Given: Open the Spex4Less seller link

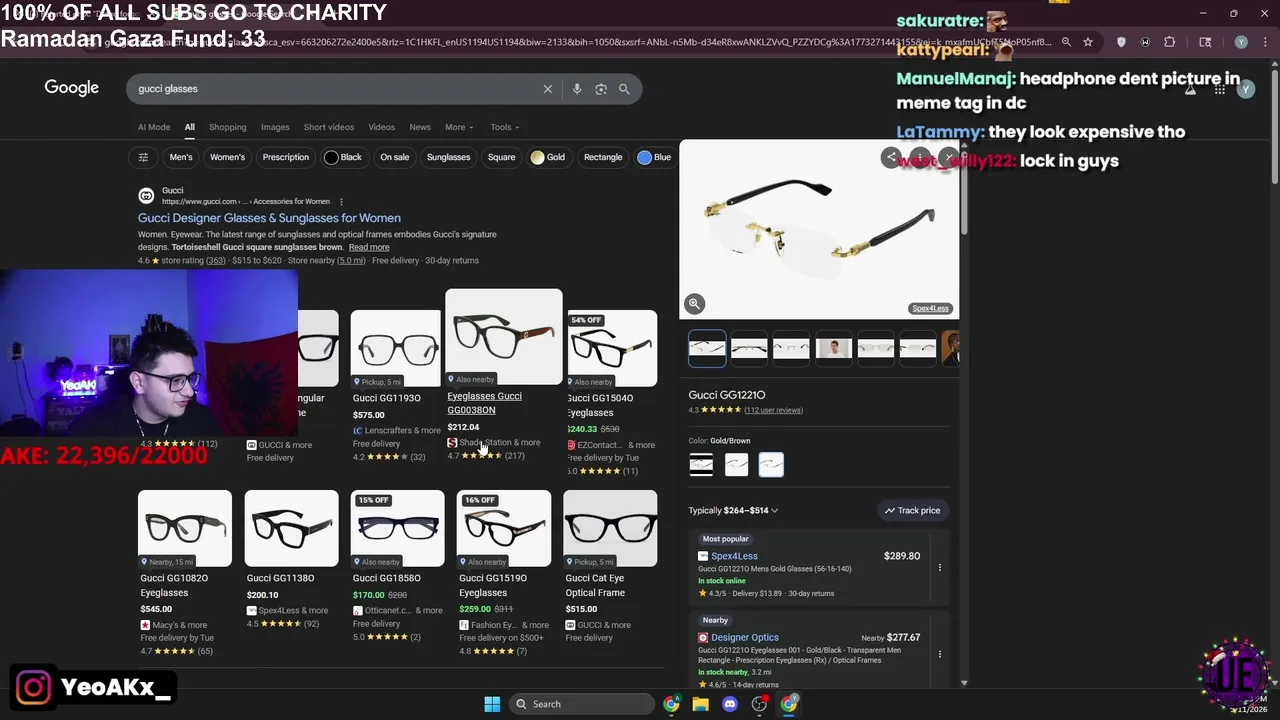Looking at the screenshot, I should pos(734,556).
